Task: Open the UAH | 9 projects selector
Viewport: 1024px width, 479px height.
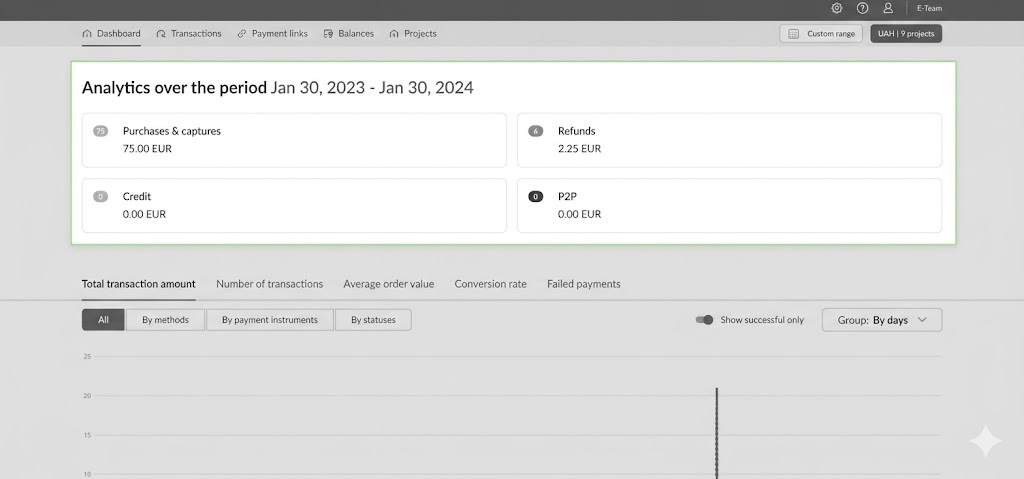Action: [905, 34]
